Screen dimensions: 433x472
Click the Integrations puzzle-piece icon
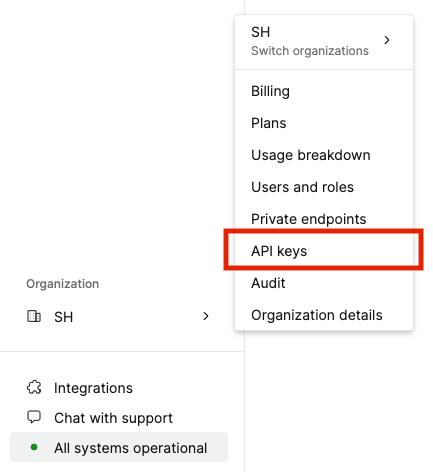point(34,388)
